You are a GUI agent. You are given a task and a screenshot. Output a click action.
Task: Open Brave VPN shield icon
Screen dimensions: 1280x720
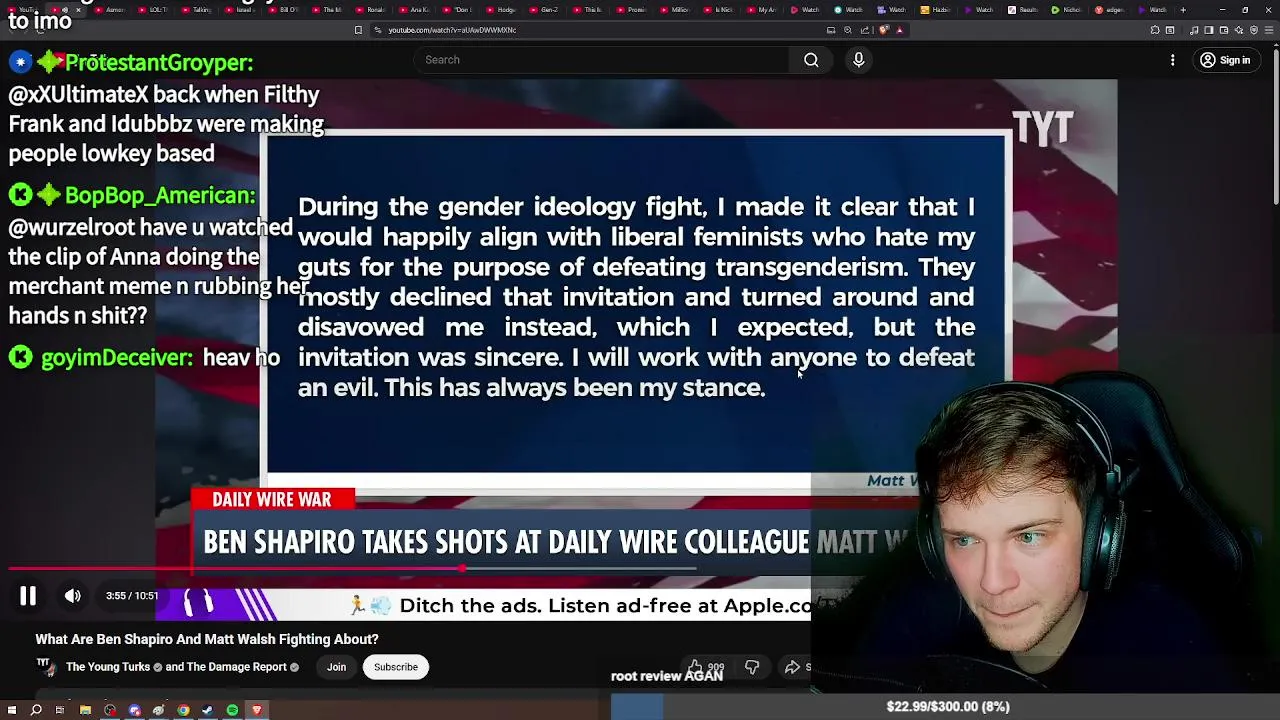1254,30
